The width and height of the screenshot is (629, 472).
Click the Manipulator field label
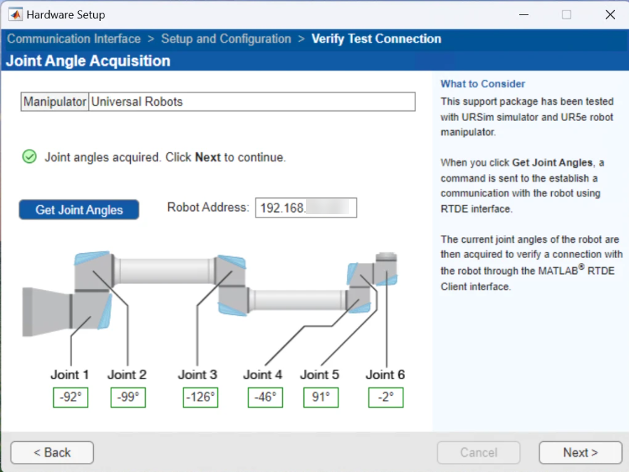(x=55, y=102)
